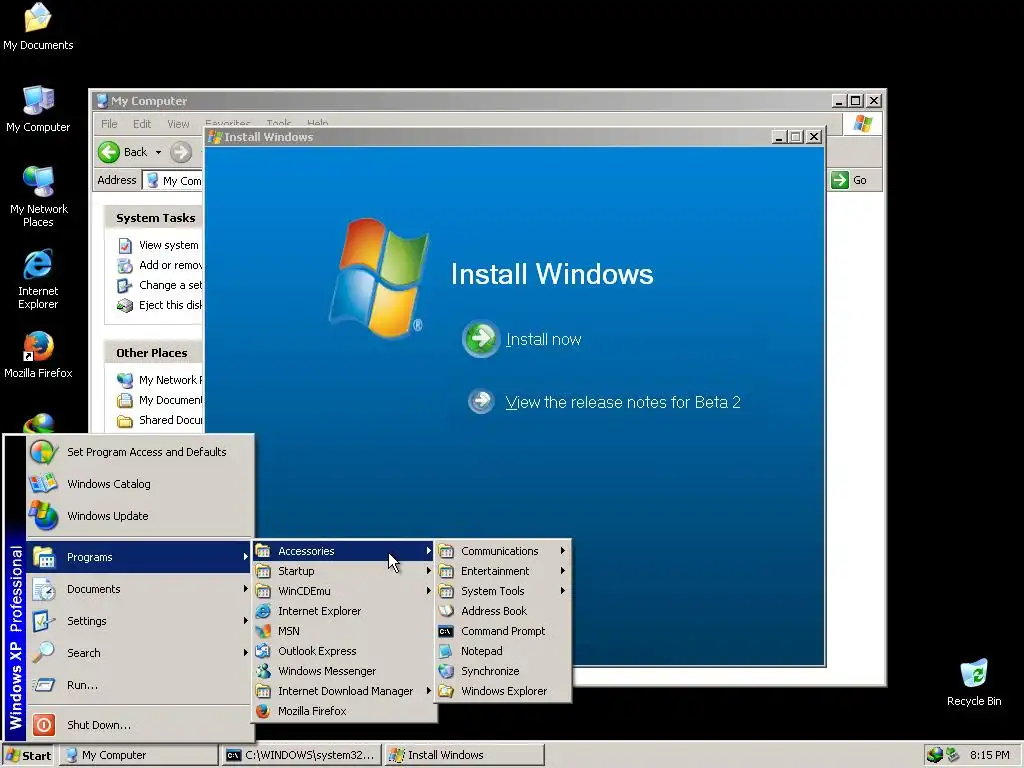Click the Address bar field
This screenshot has width=1024, height=768.
coord(173,181)
